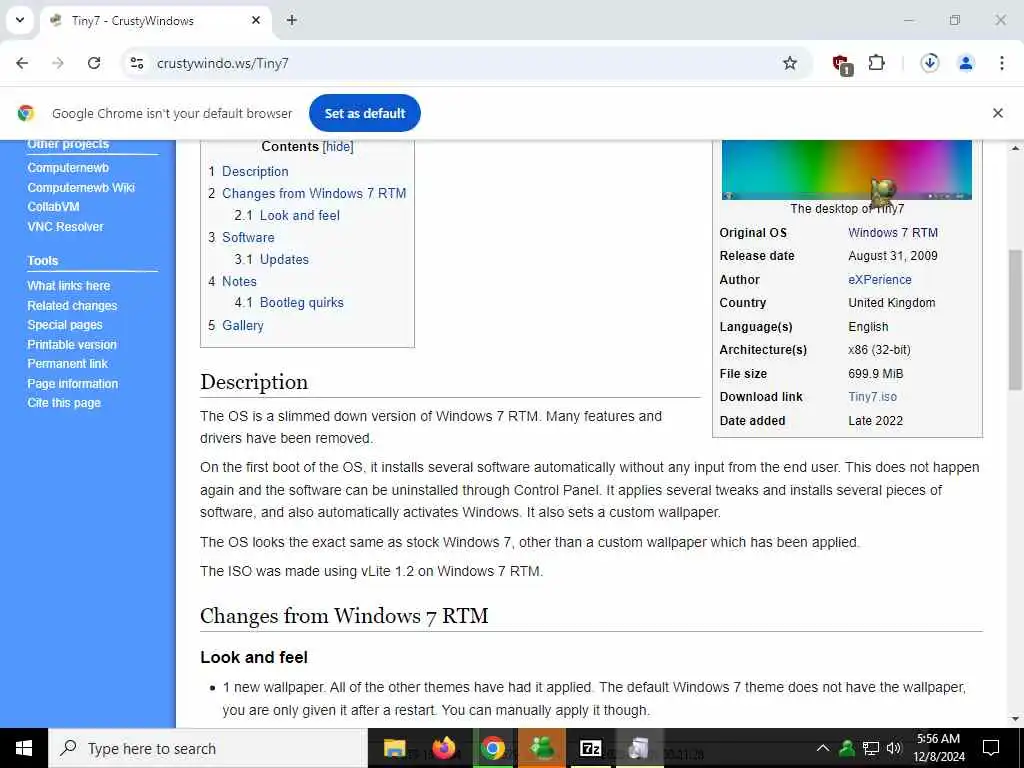Open the Computernewb Wiki sidebar link

[81, 187]
